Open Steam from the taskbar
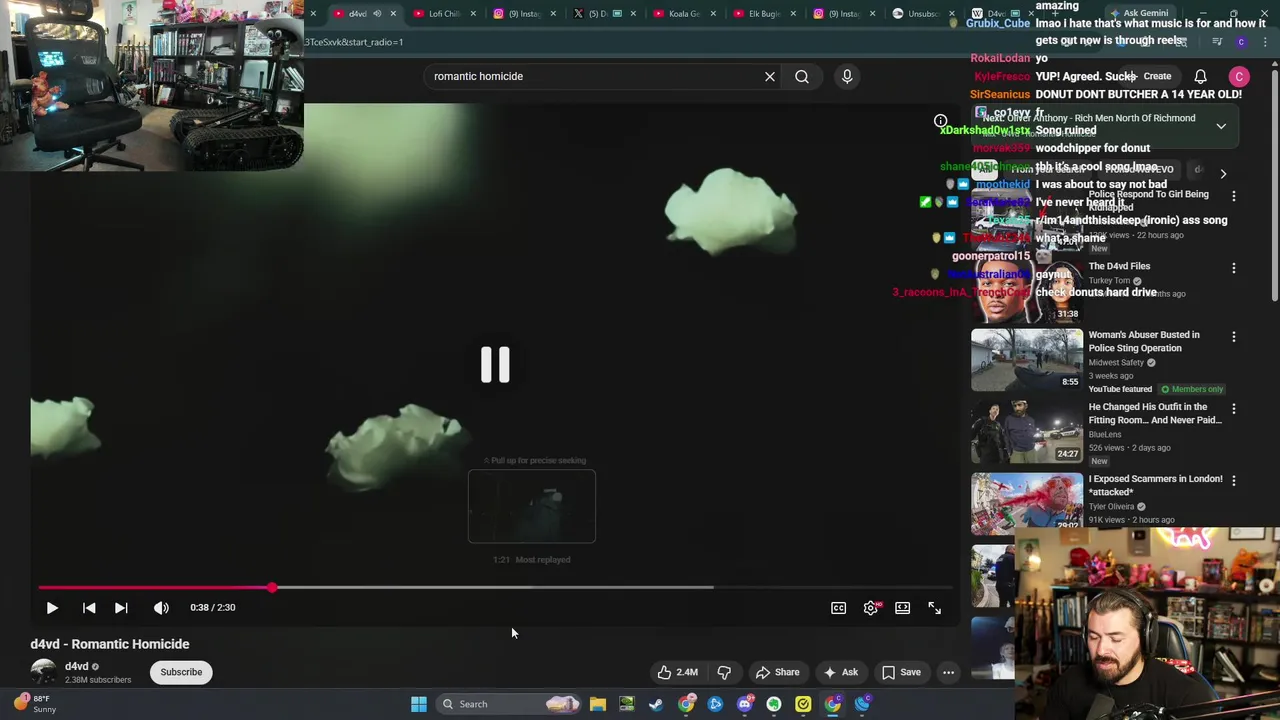The height and width of the screenshot is (720, 1280). (656, 704)
